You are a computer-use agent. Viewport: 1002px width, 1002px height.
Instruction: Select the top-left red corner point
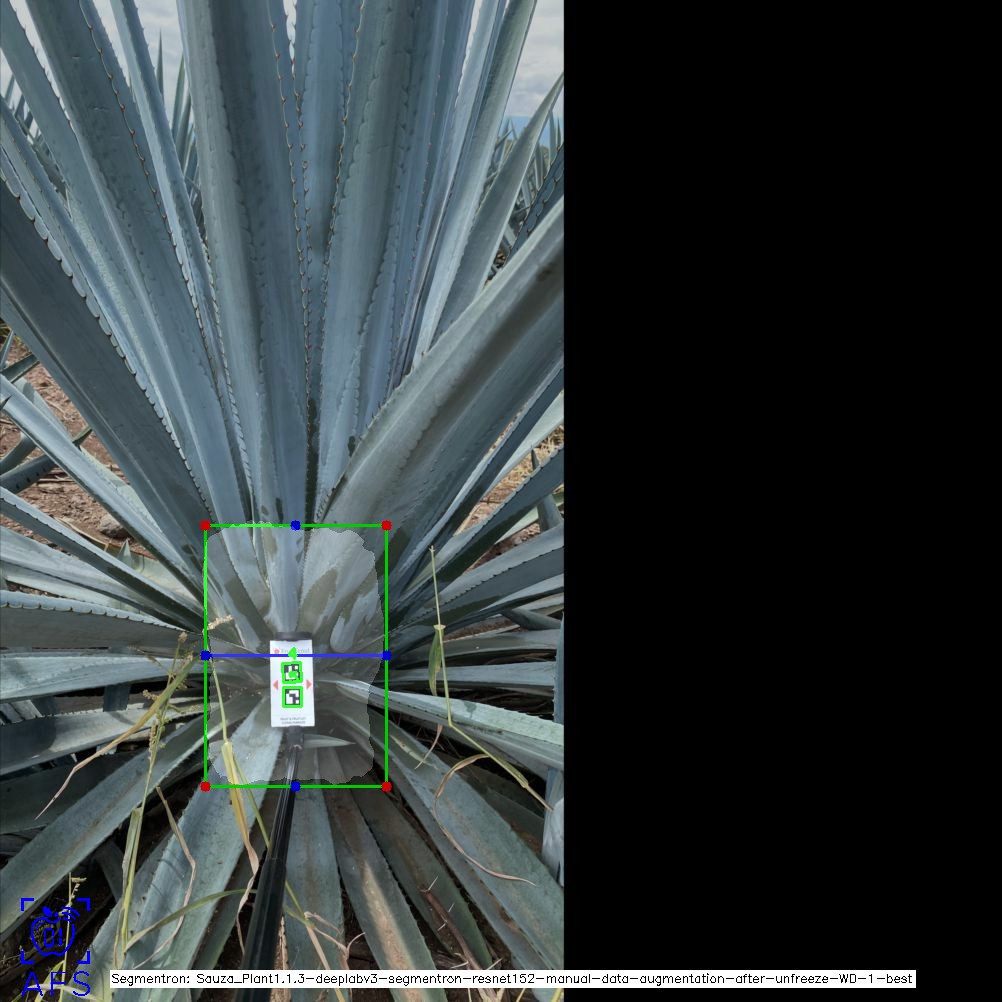point(205,525)
